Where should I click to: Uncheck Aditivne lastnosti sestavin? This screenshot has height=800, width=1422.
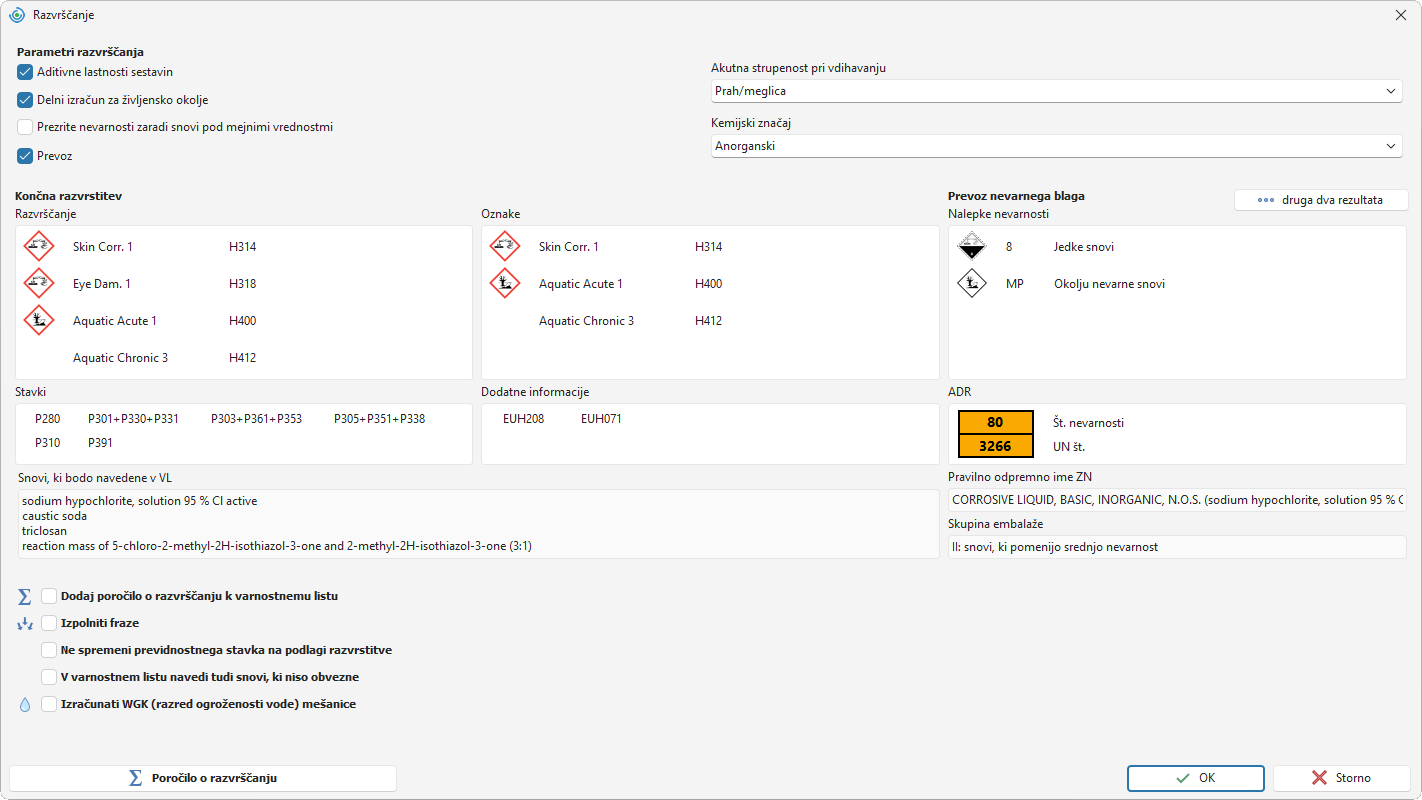tap(25, 72)
